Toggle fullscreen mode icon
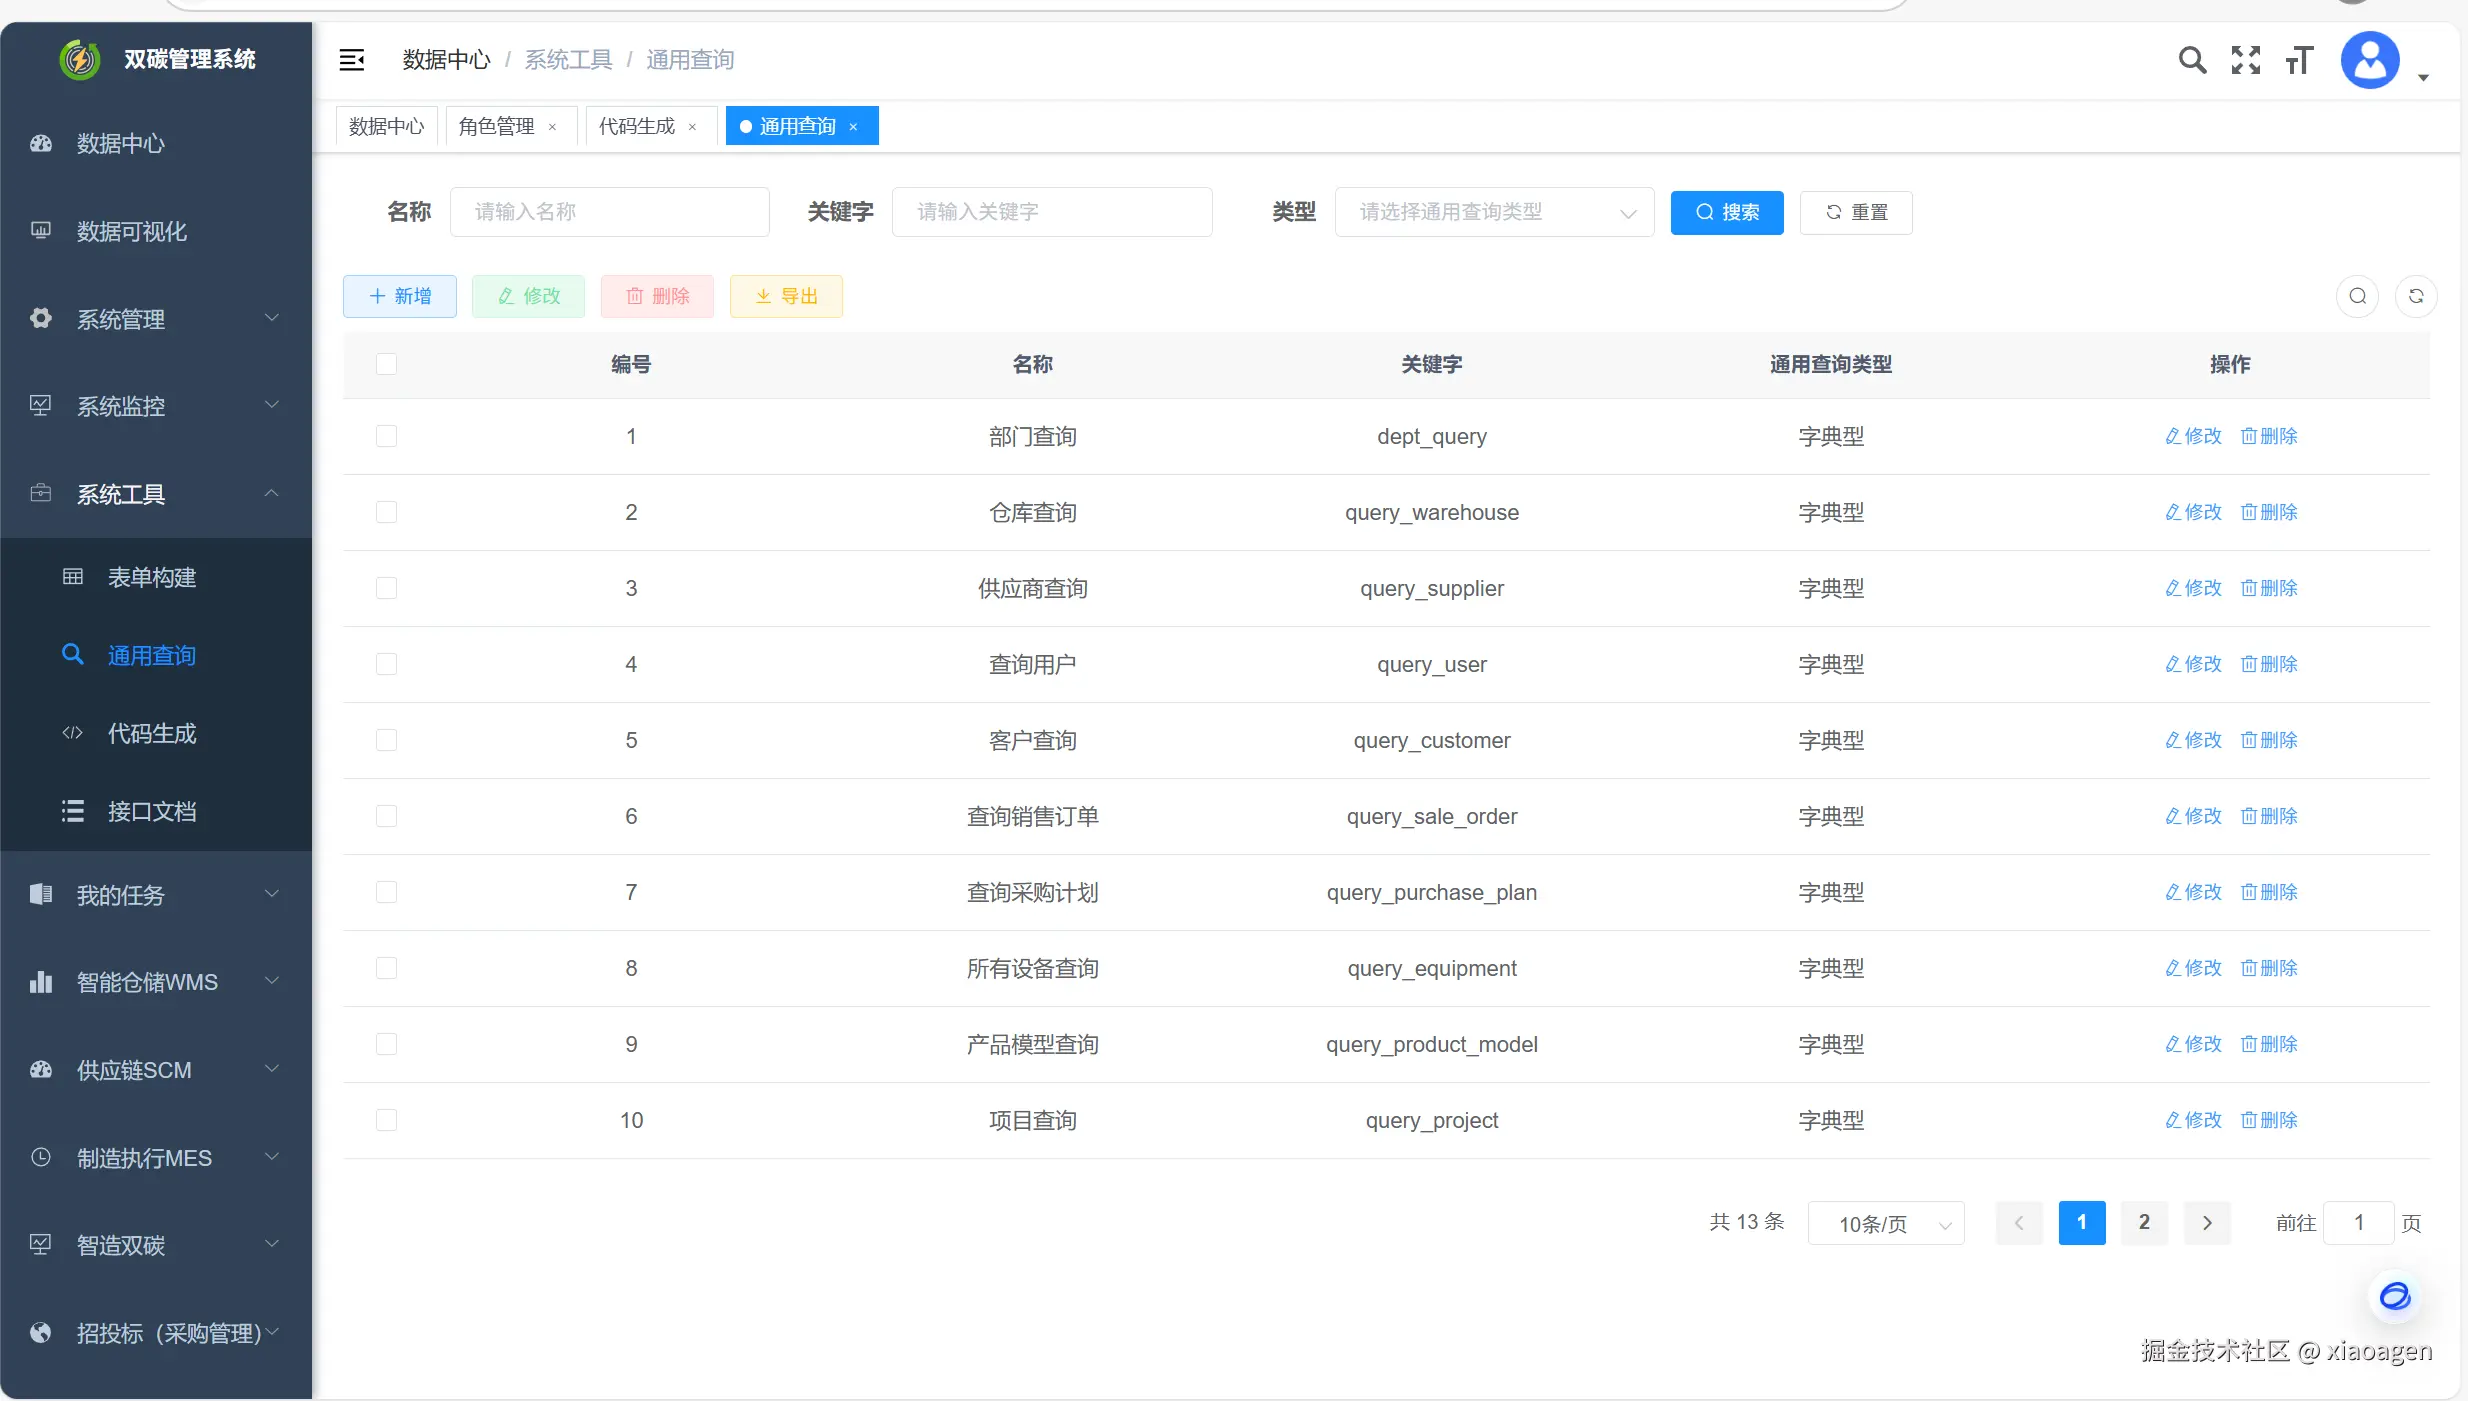 point(2245,60)
